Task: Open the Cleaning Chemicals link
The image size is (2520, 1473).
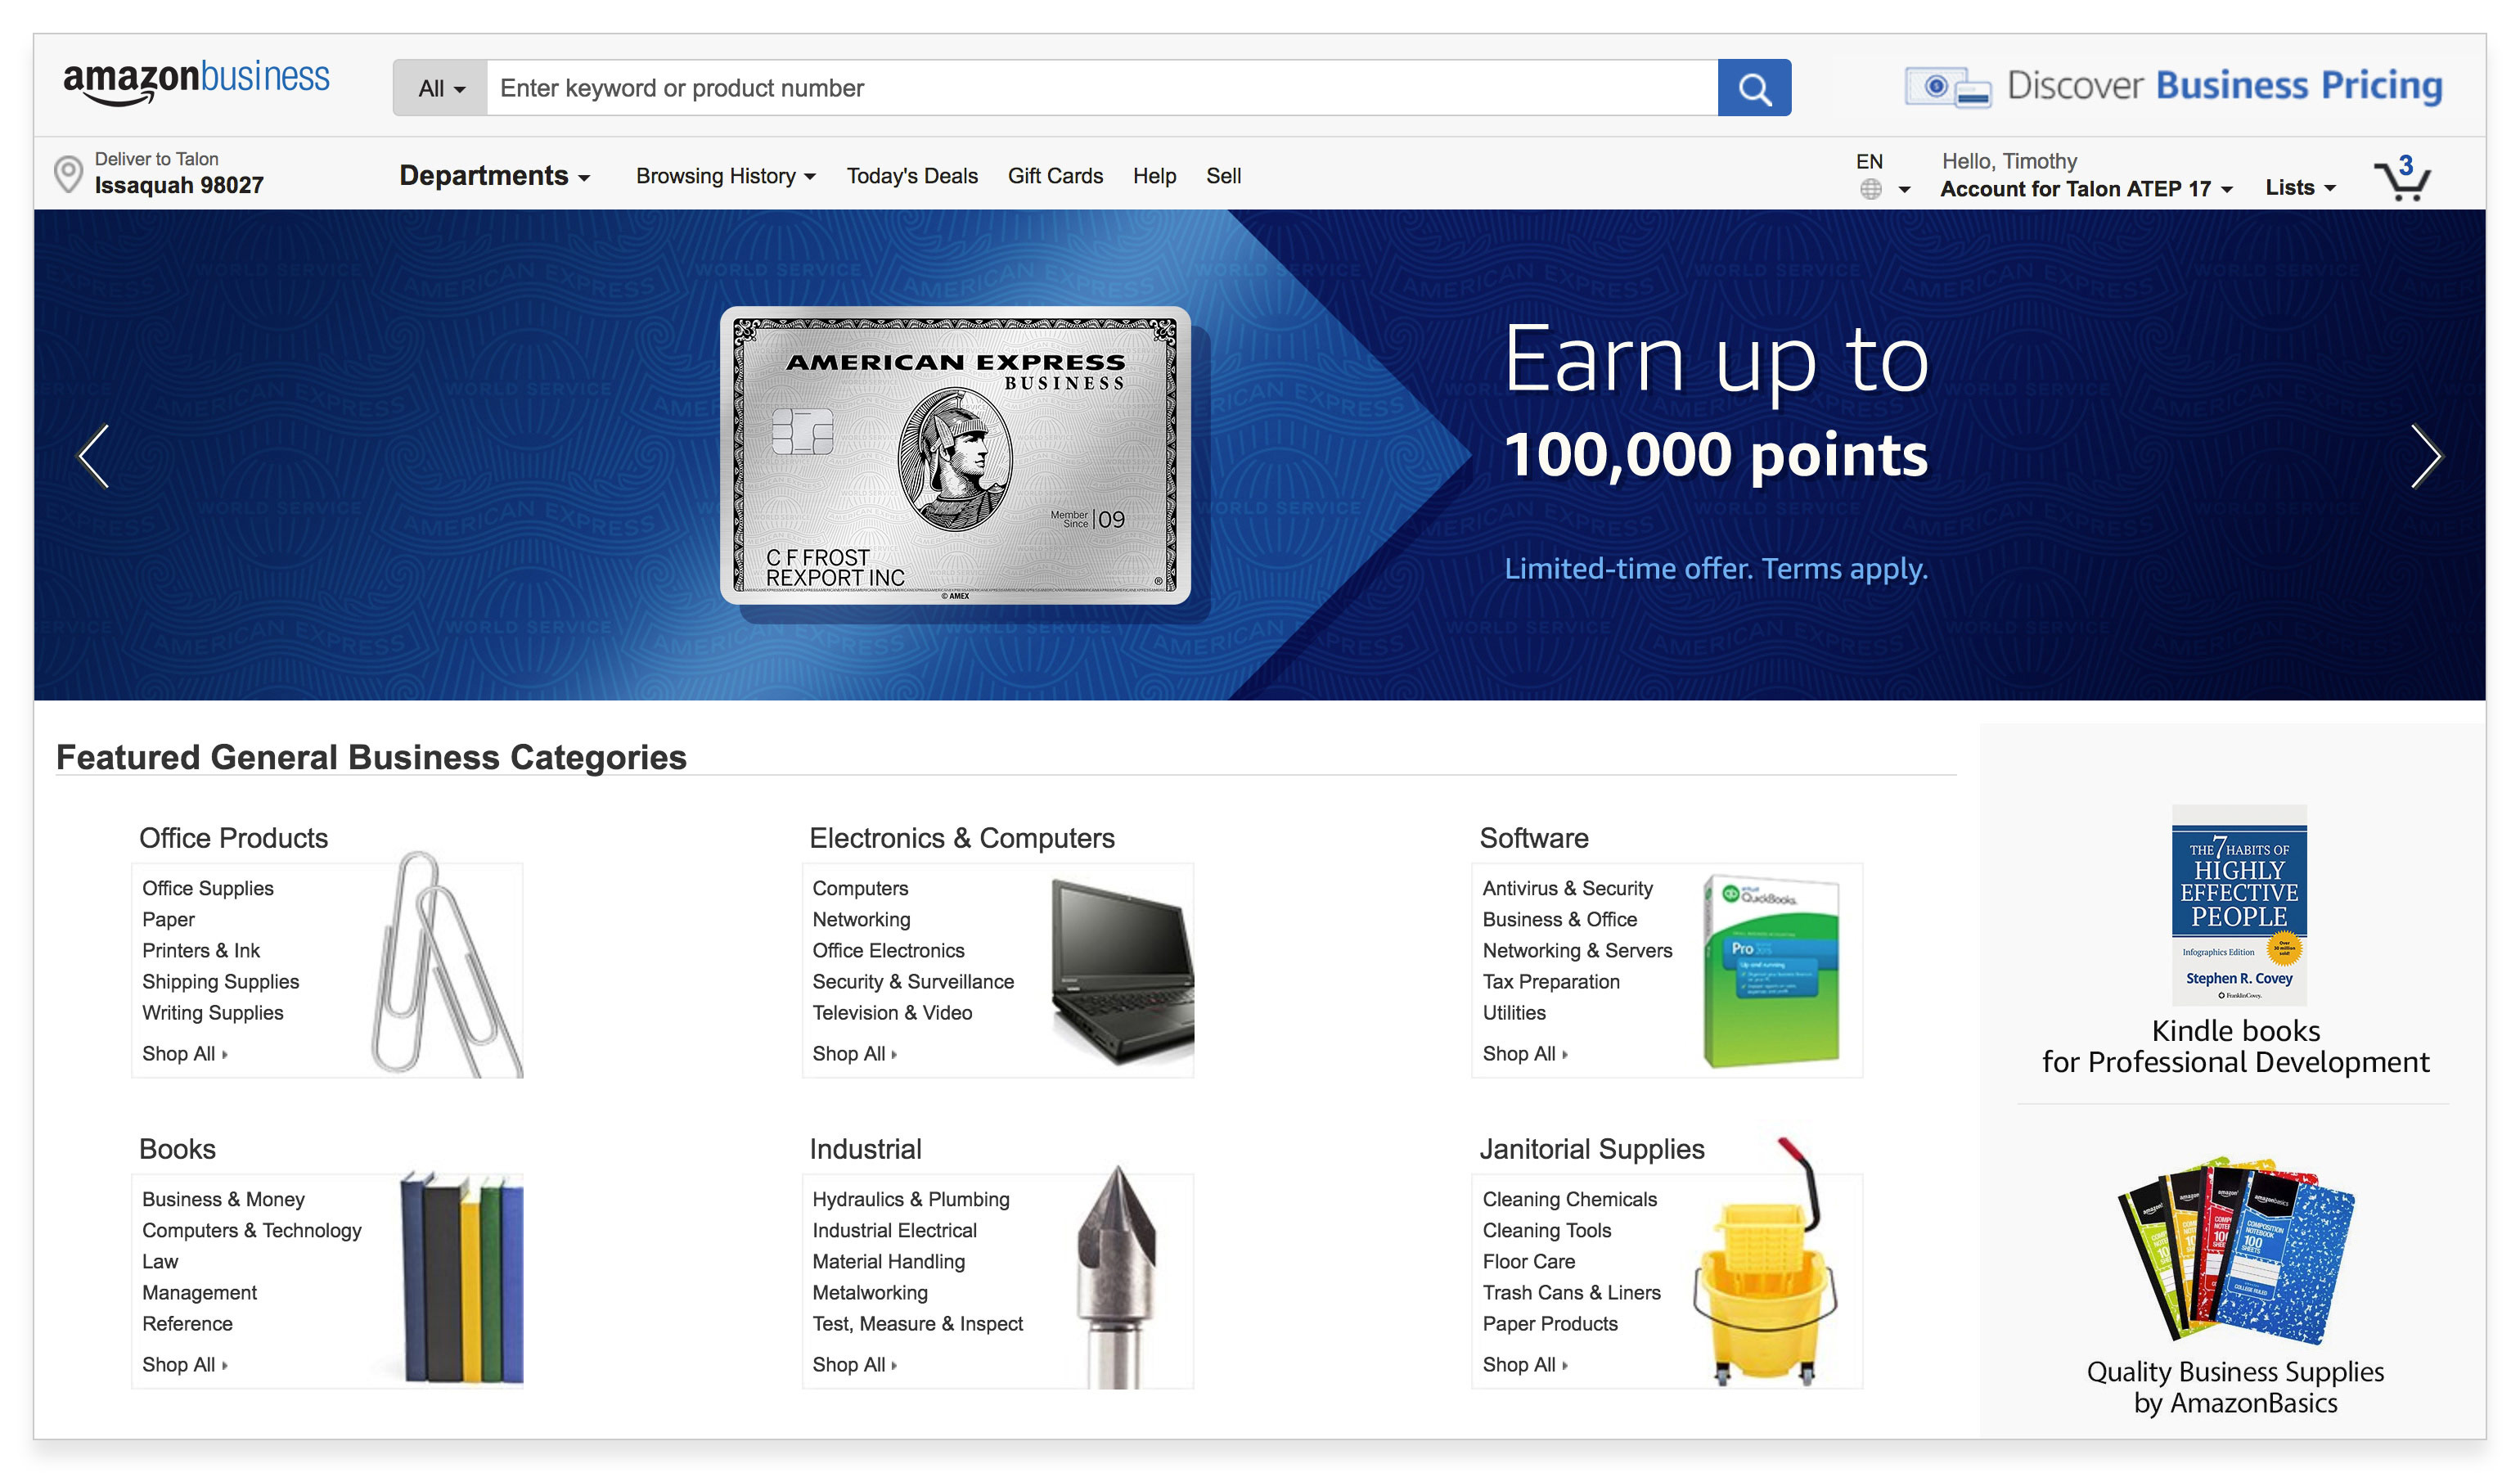Action: (x=1569, y=1199)
